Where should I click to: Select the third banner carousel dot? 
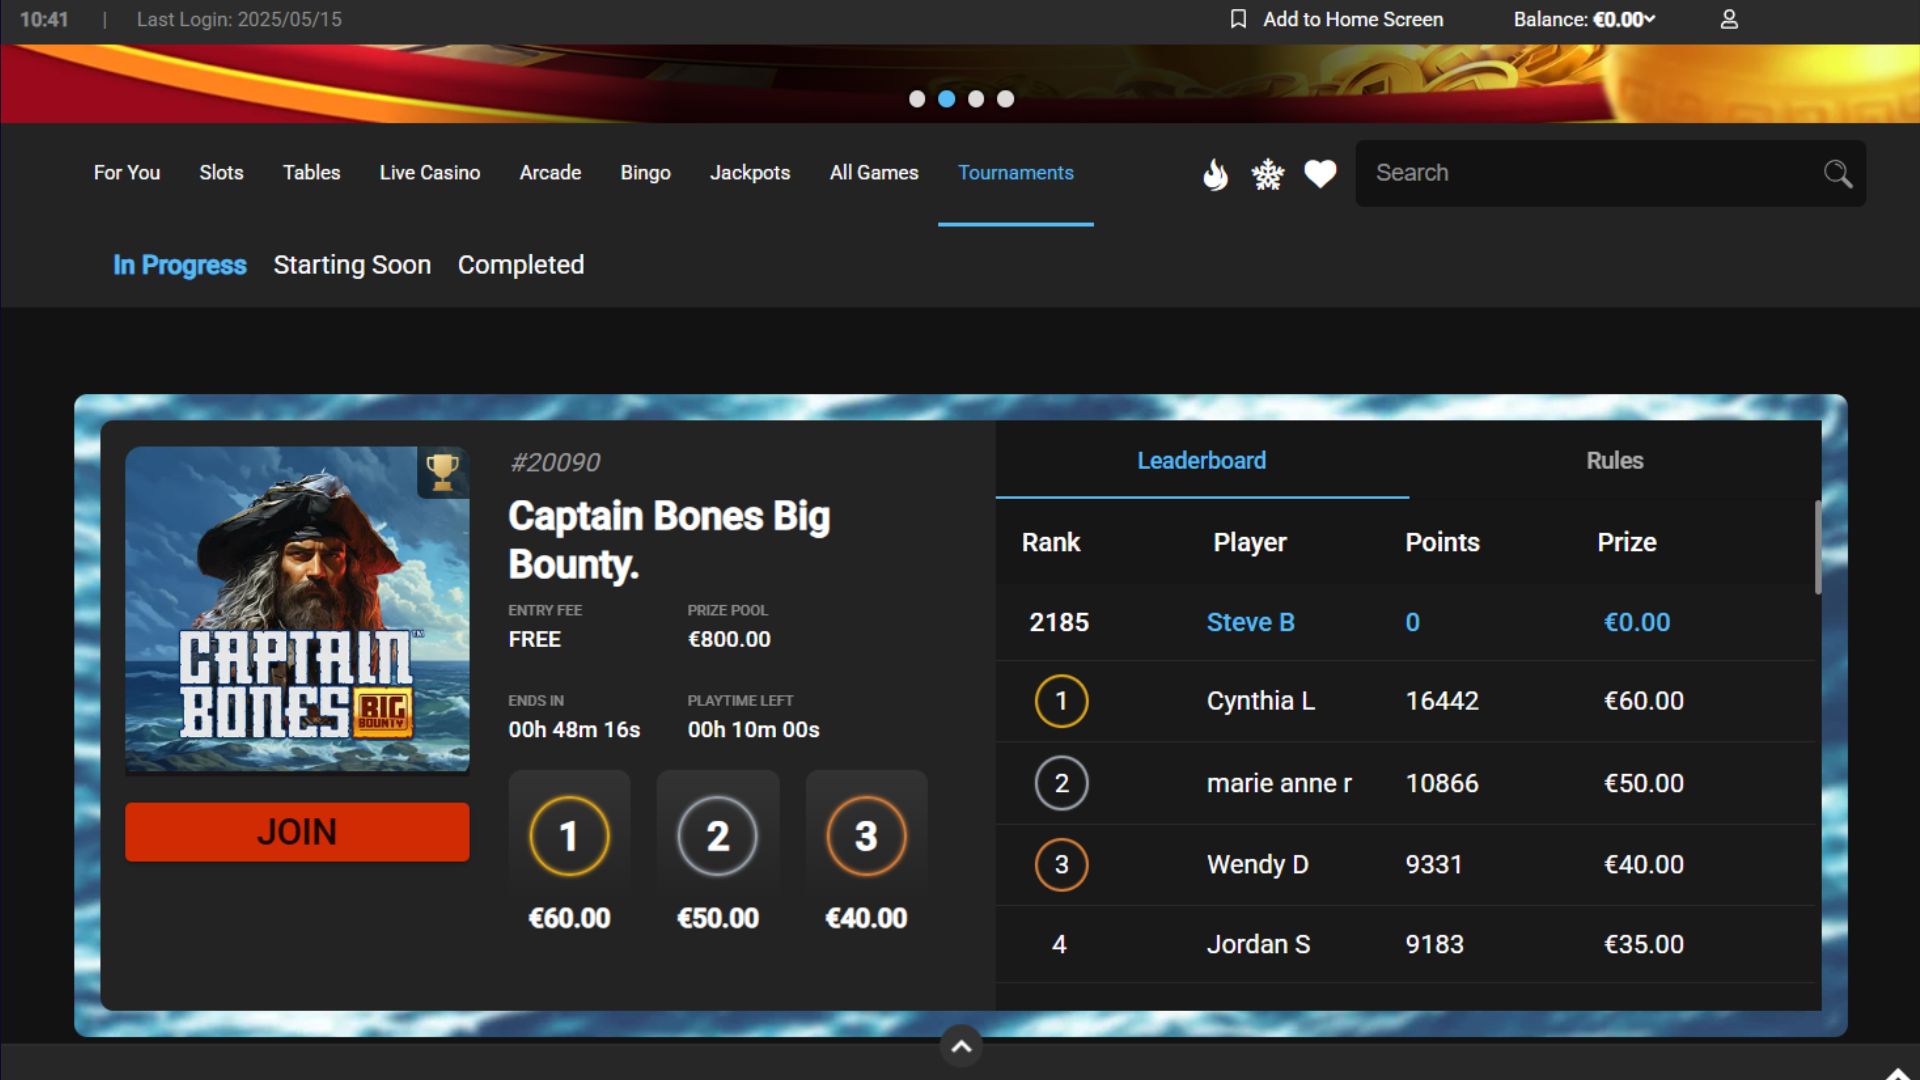tap(976, 99)
